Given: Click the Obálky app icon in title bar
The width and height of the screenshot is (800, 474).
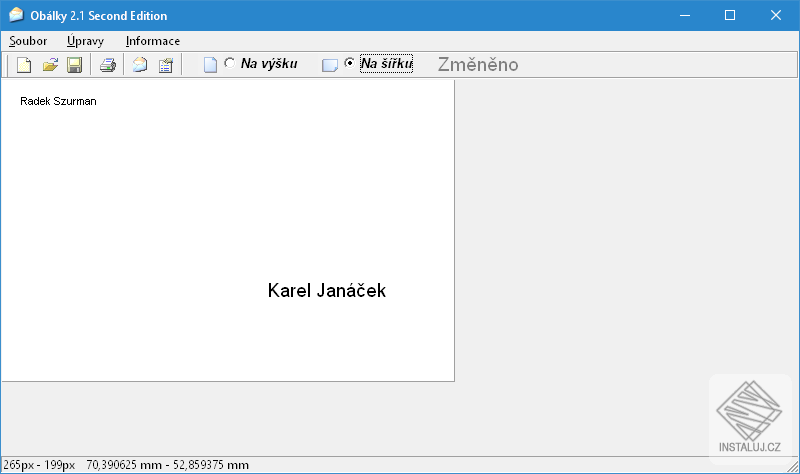Looking at the screenshot, I should click(16, 15).
